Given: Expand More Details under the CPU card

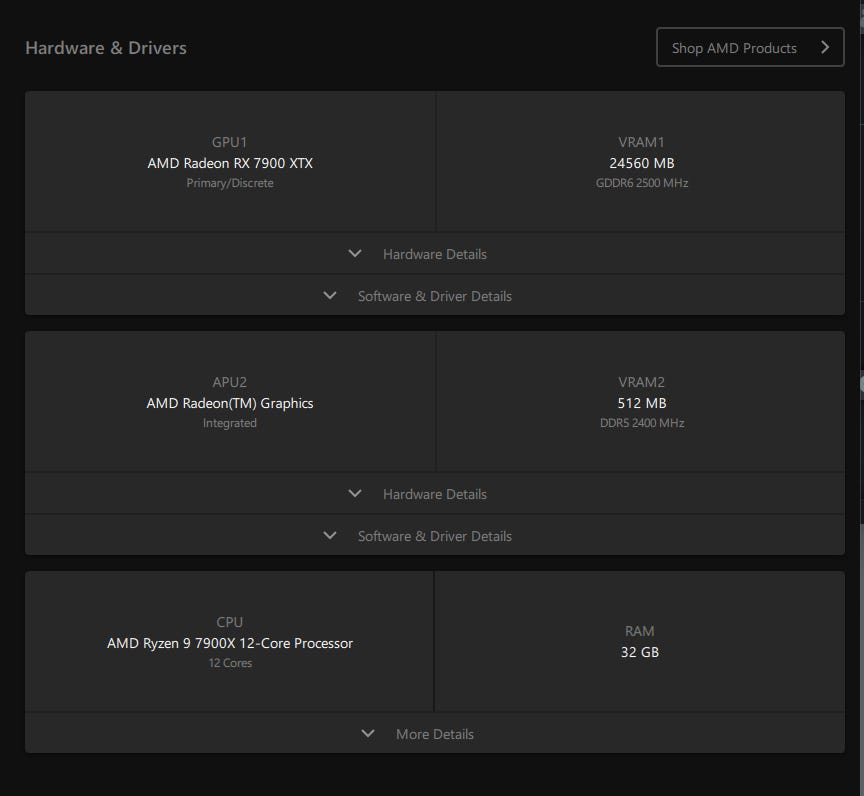Looking at the screenshot, I should point(435,734).
